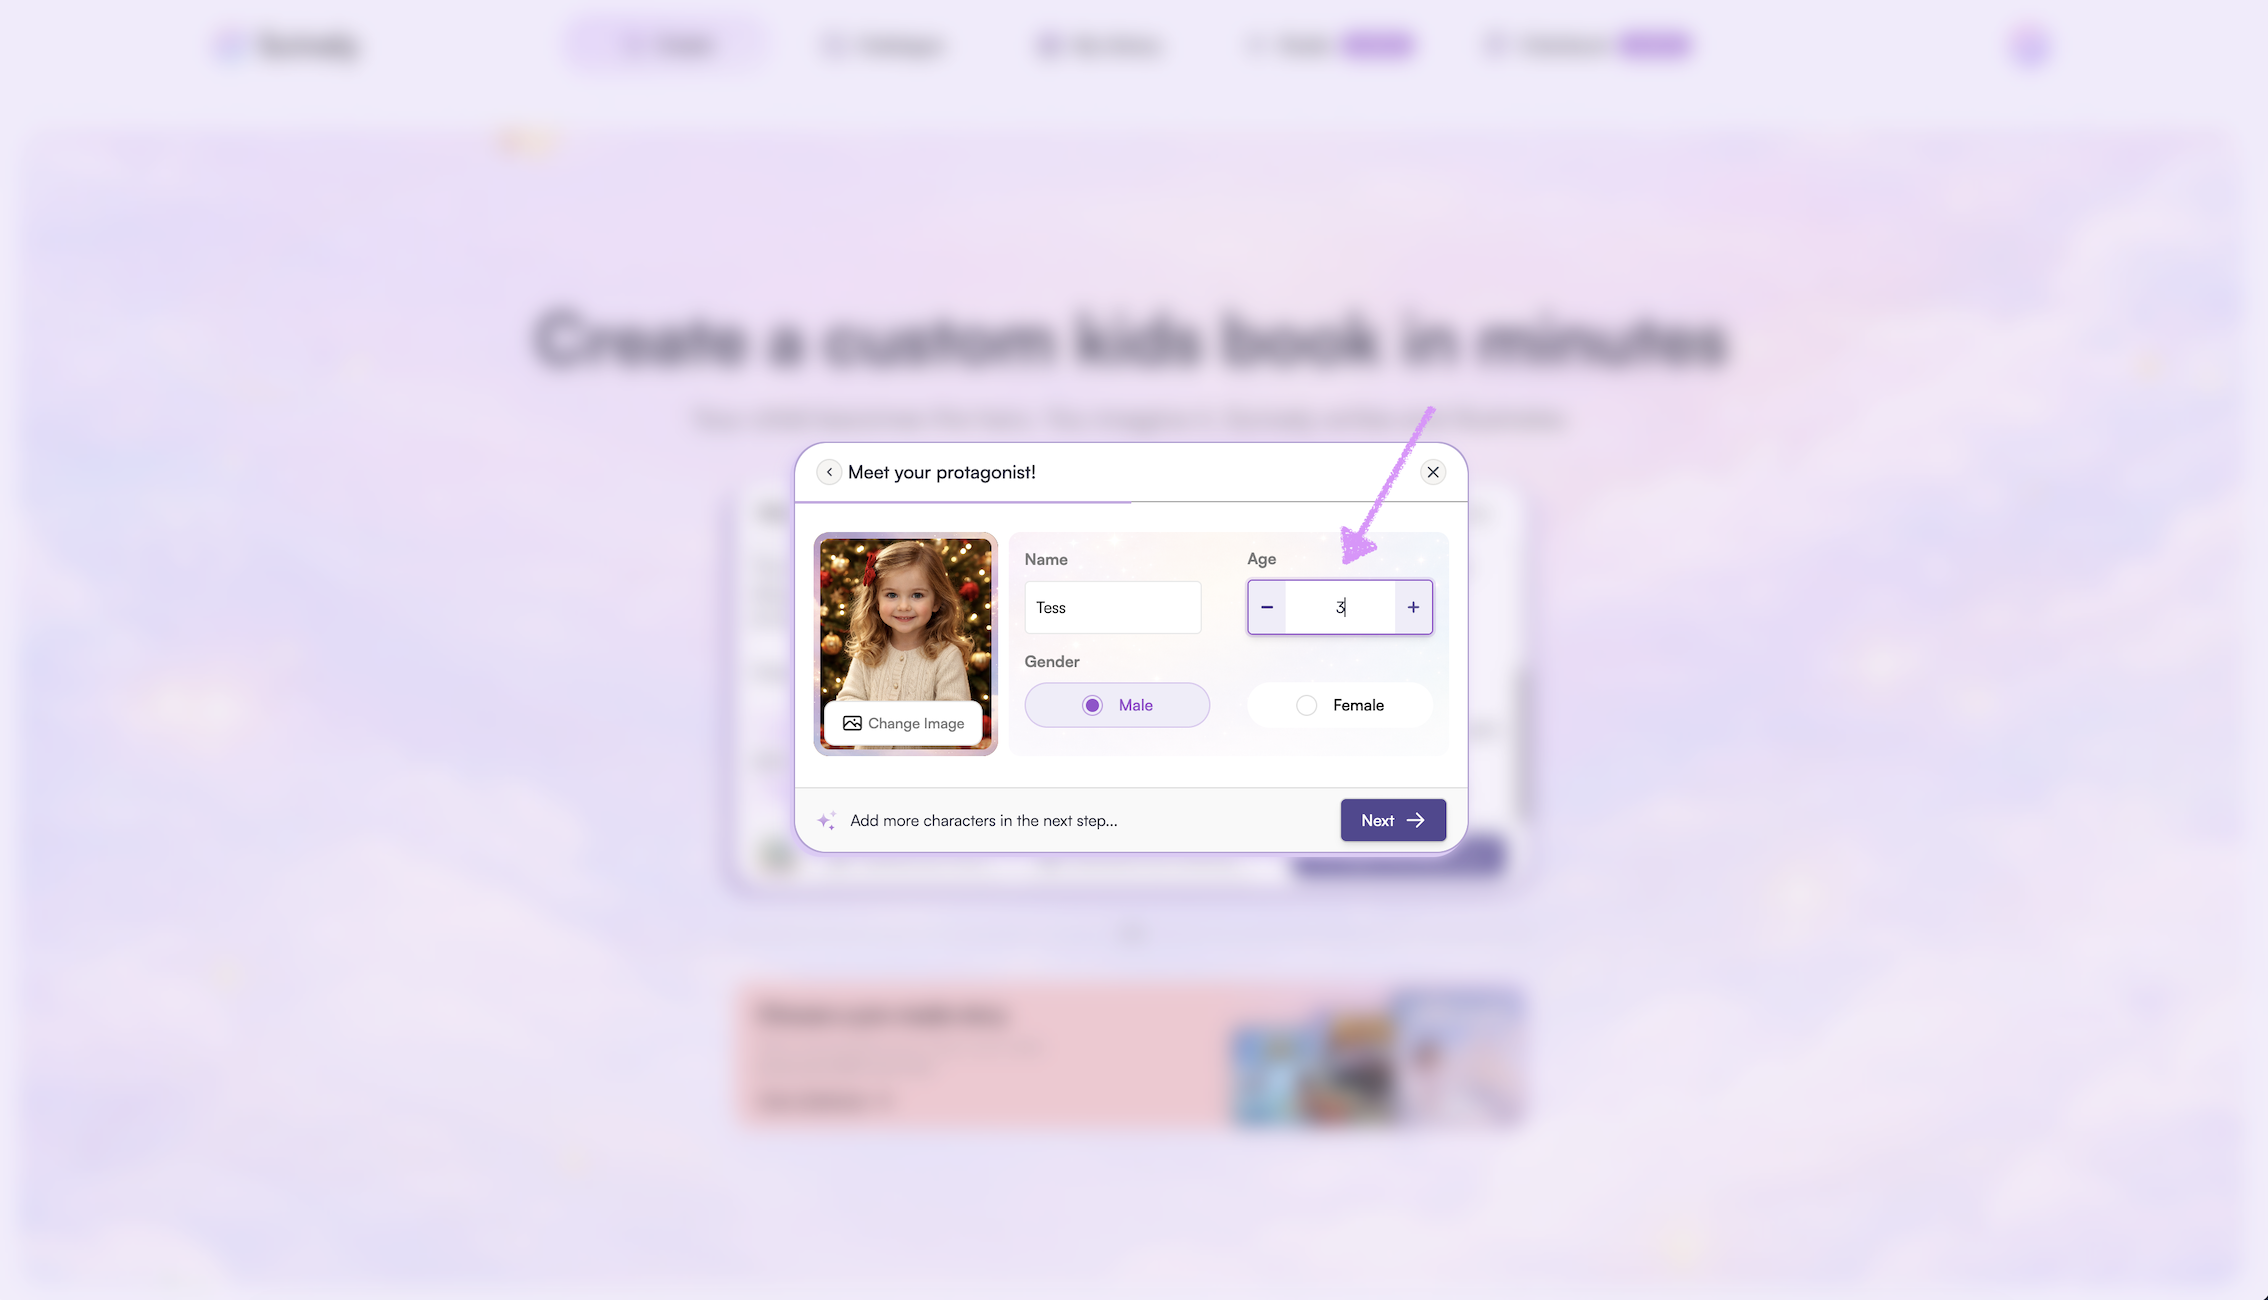Image resolution: width=2268 pixels, height=1300 pixels.
Task: Go back using the chevron beside the title
Action: [x=829, y=472]
